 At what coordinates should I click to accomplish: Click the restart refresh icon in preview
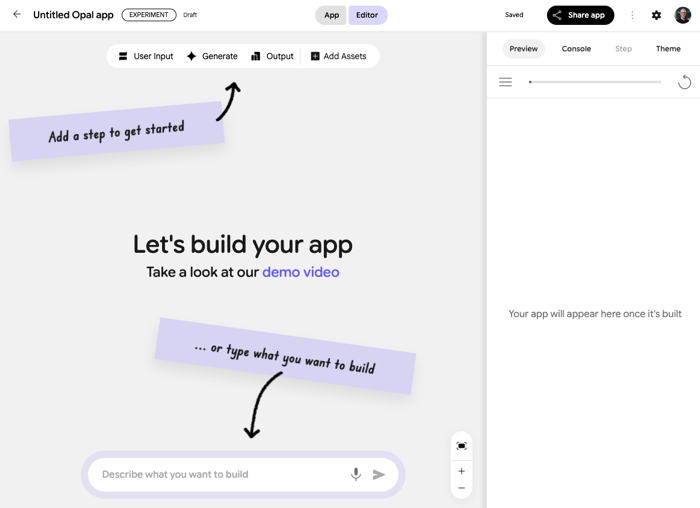click(684, 82)
